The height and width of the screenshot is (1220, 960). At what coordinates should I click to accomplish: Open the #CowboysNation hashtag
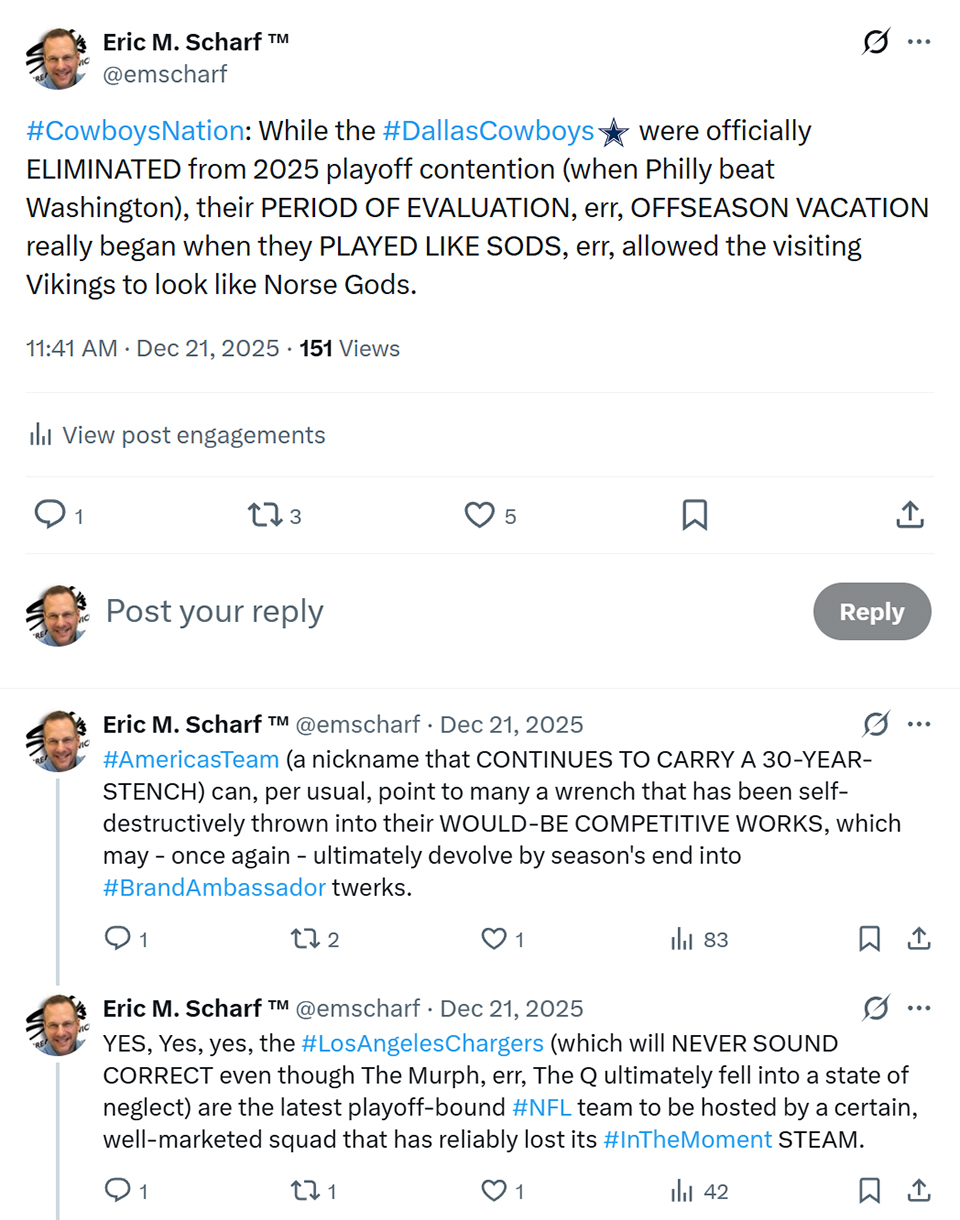pyautogui.click(x=135, y=131)
